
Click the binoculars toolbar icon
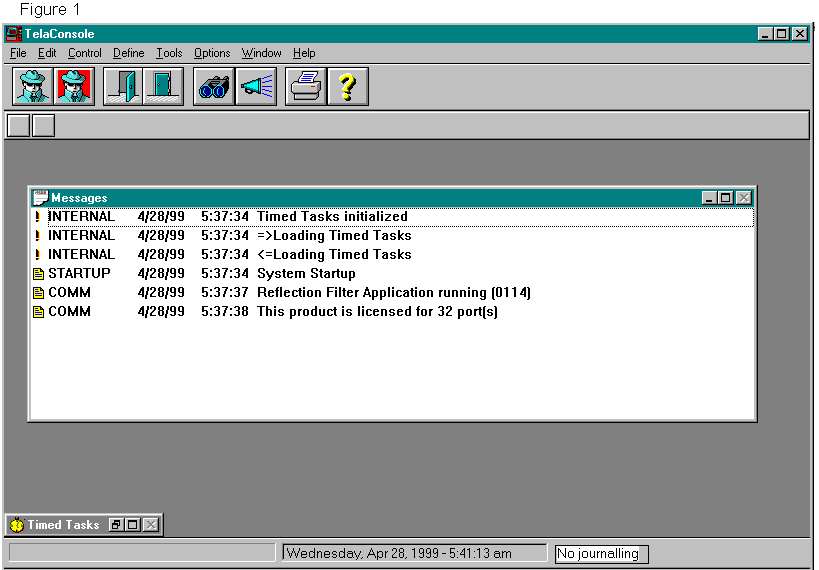213,87
